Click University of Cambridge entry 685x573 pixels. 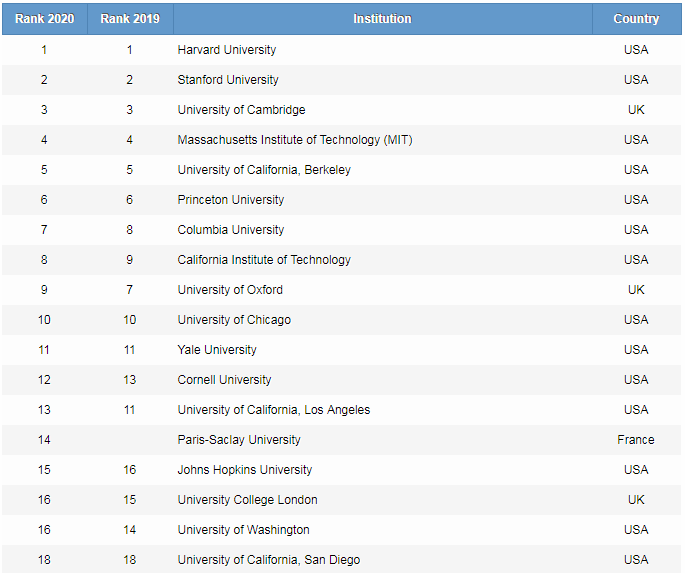point(241,110)
